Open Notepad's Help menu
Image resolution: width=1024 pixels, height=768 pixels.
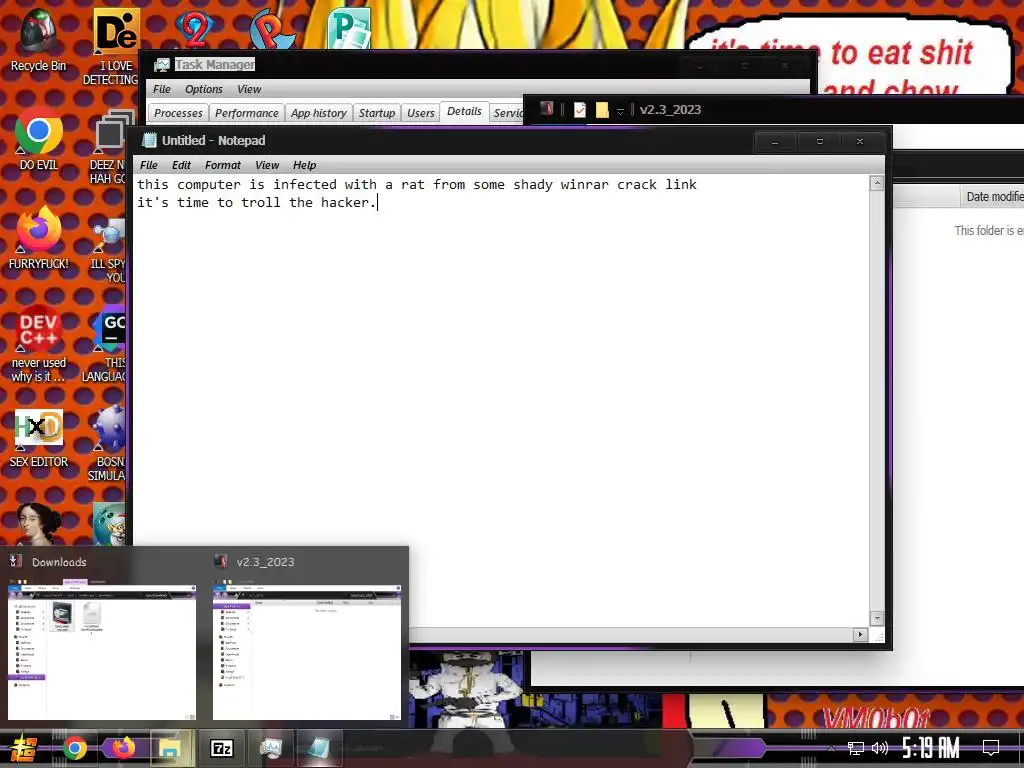pyautogui.click(x=304, y=165)
